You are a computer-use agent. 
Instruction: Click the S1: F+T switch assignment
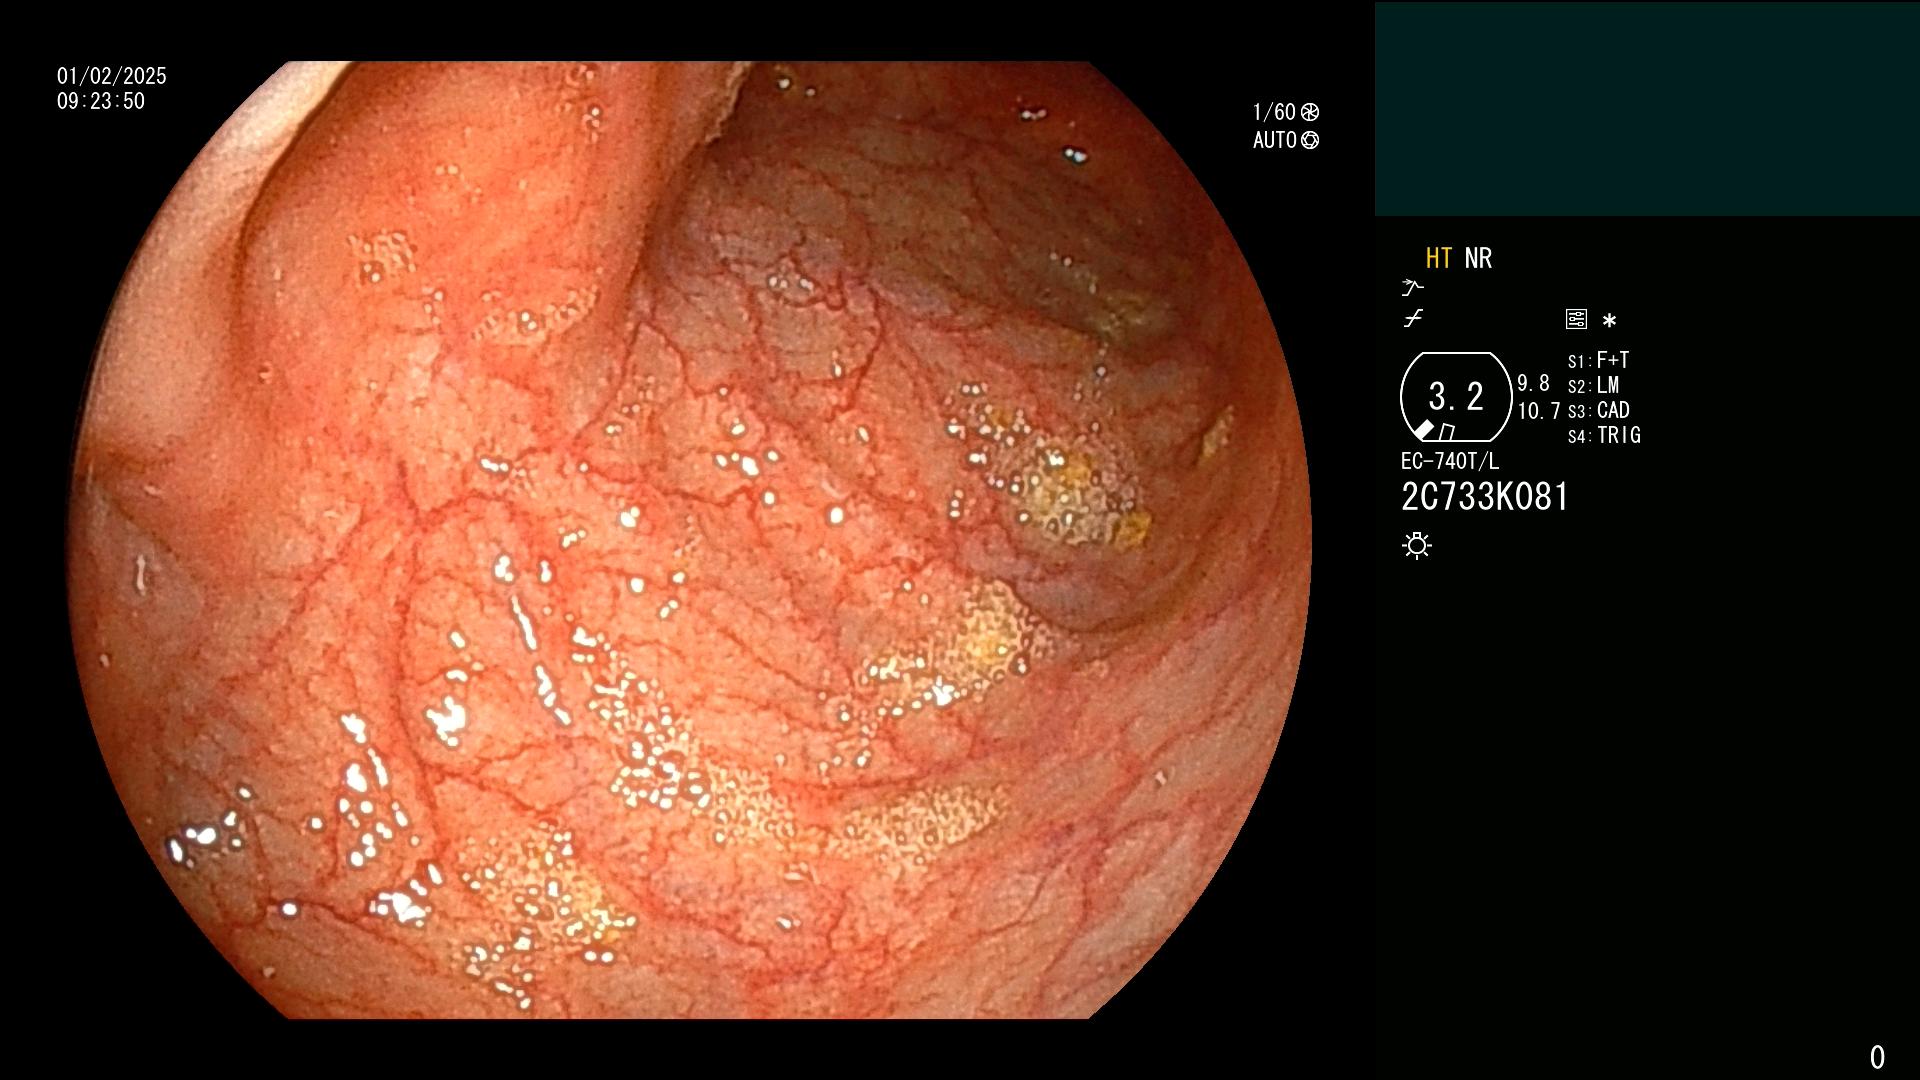(1598, 360)
